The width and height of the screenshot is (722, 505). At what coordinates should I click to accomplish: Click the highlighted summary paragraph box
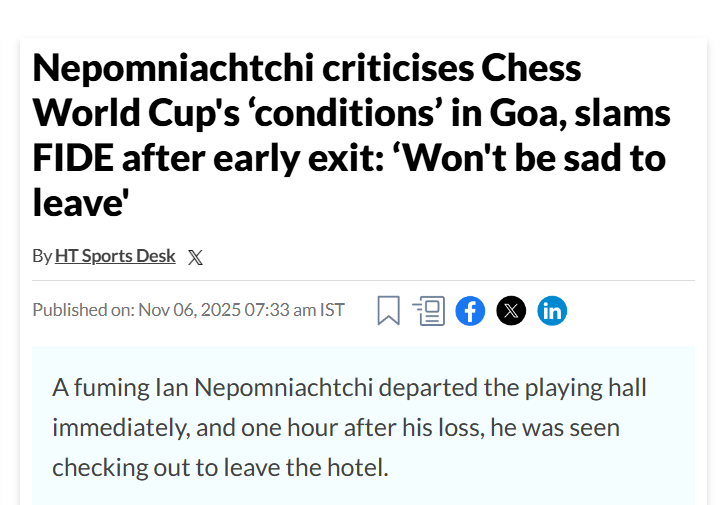362,426
